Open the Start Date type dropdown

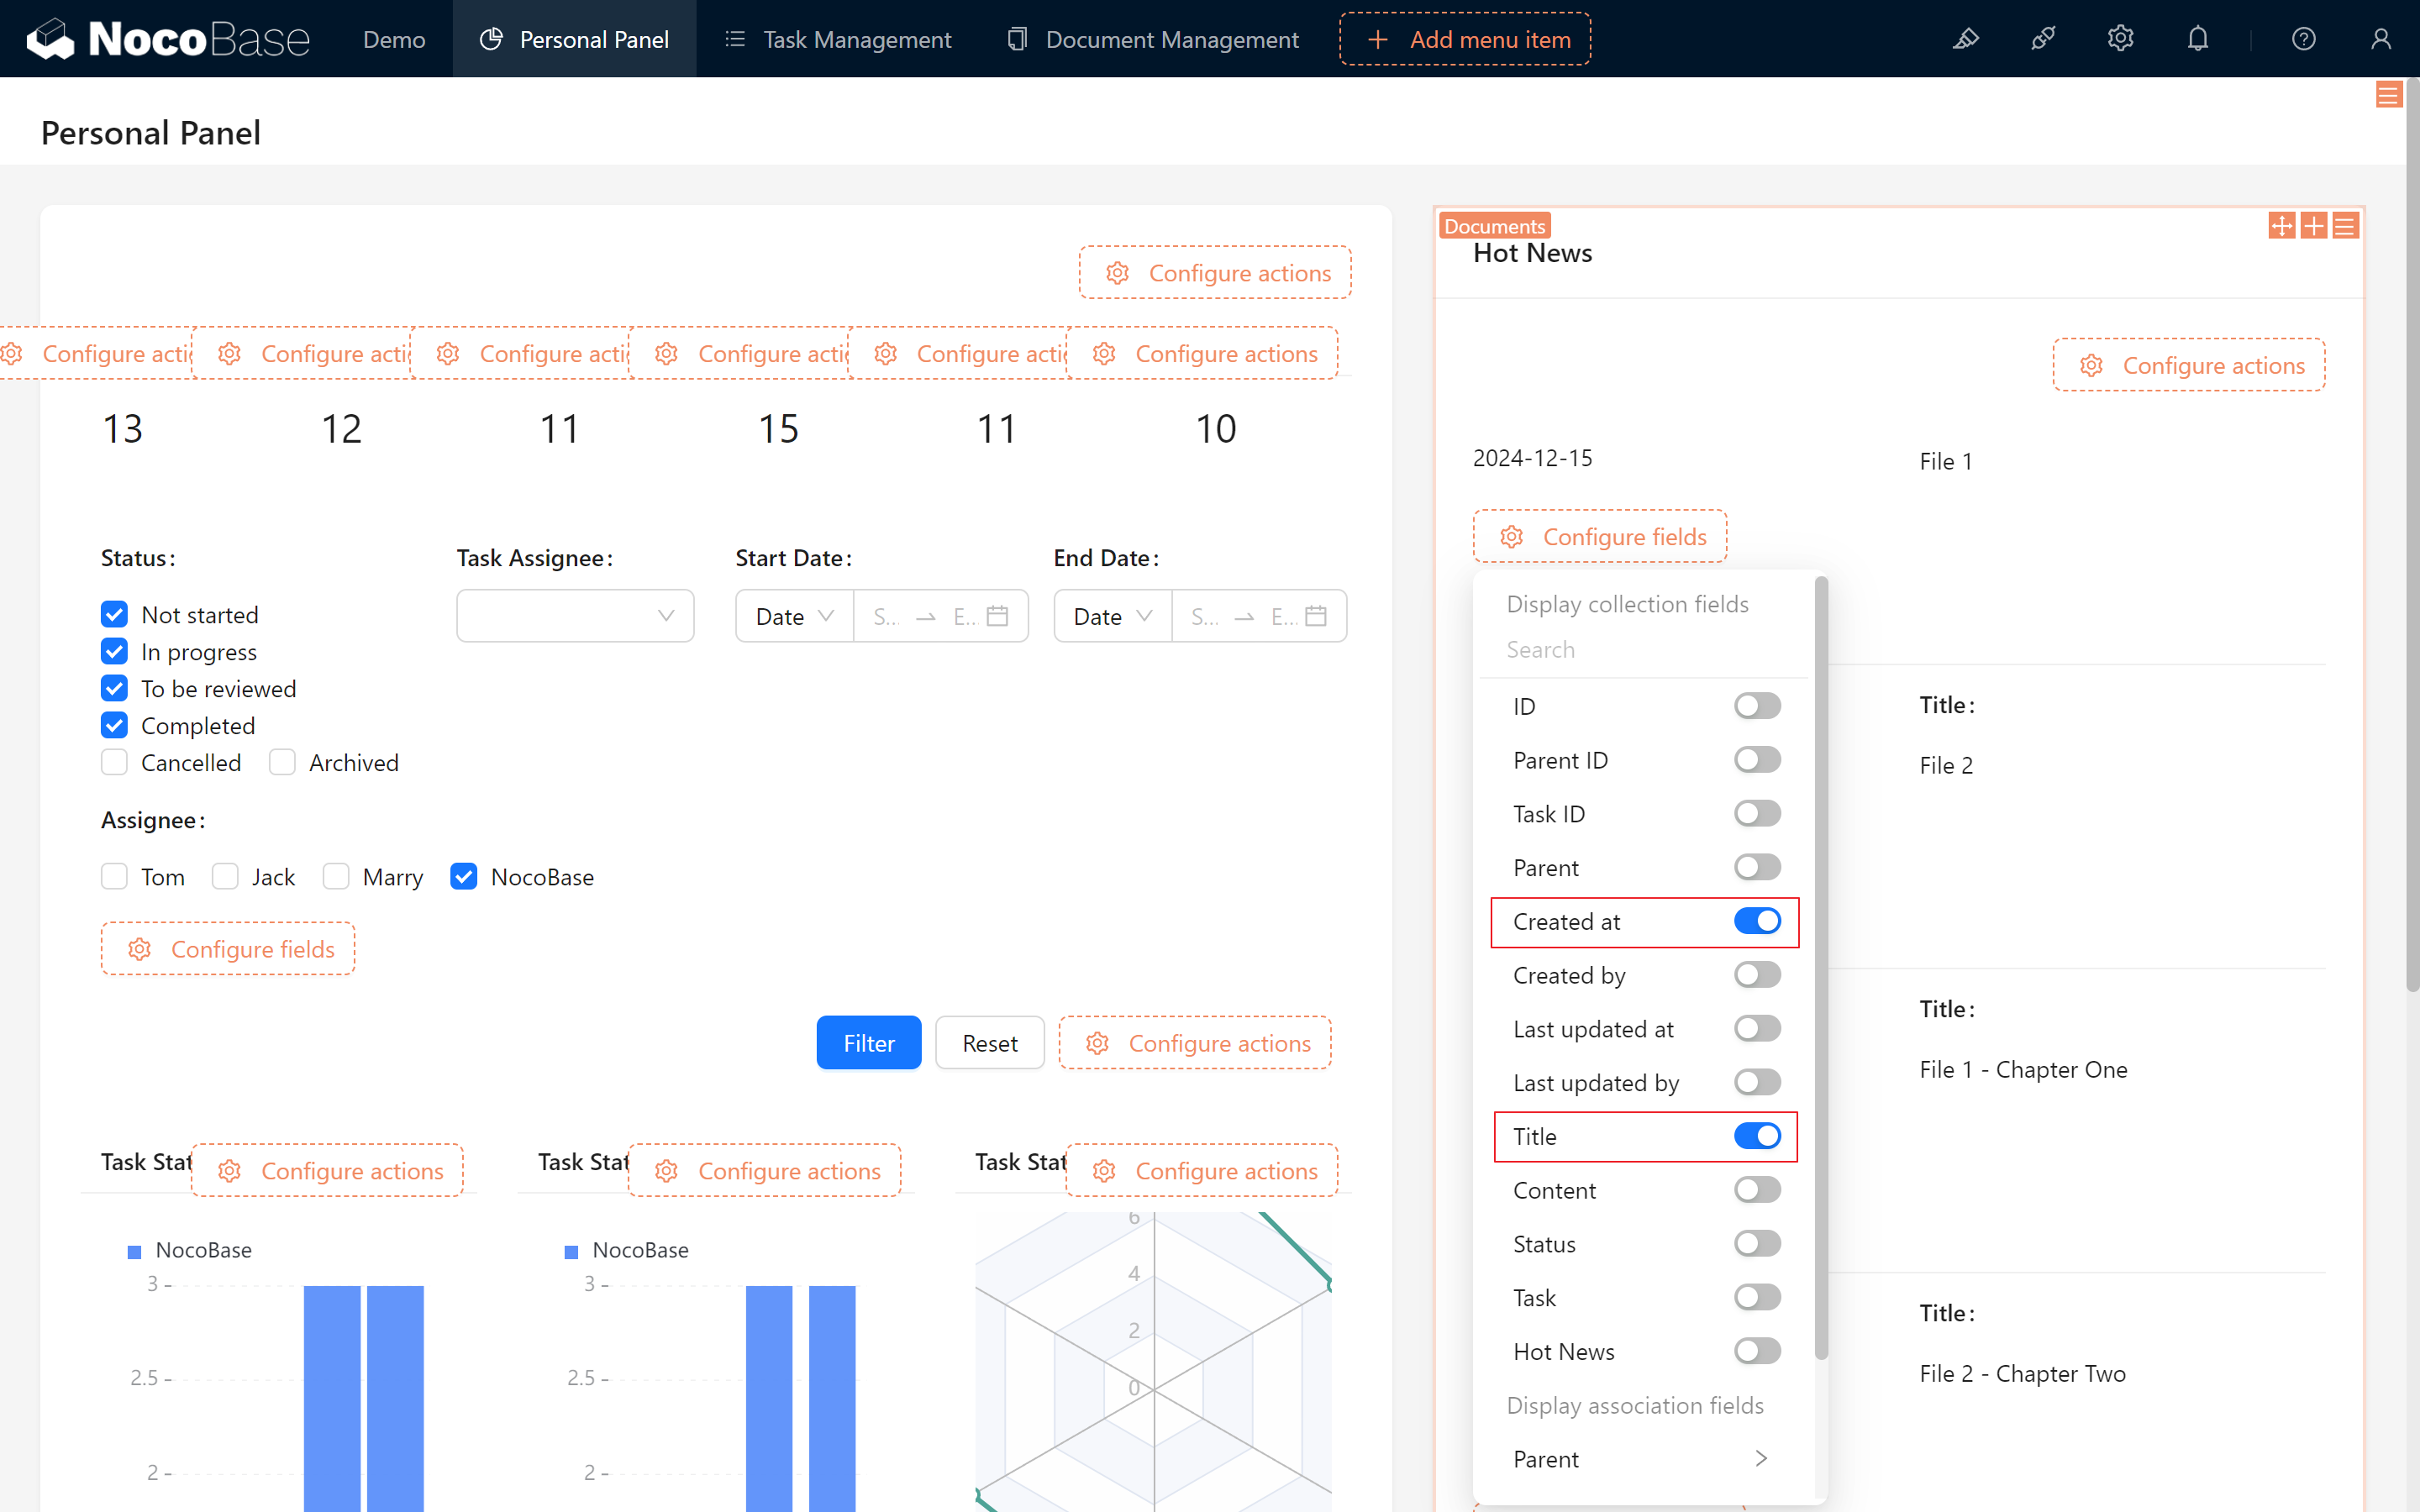[794, 616]
